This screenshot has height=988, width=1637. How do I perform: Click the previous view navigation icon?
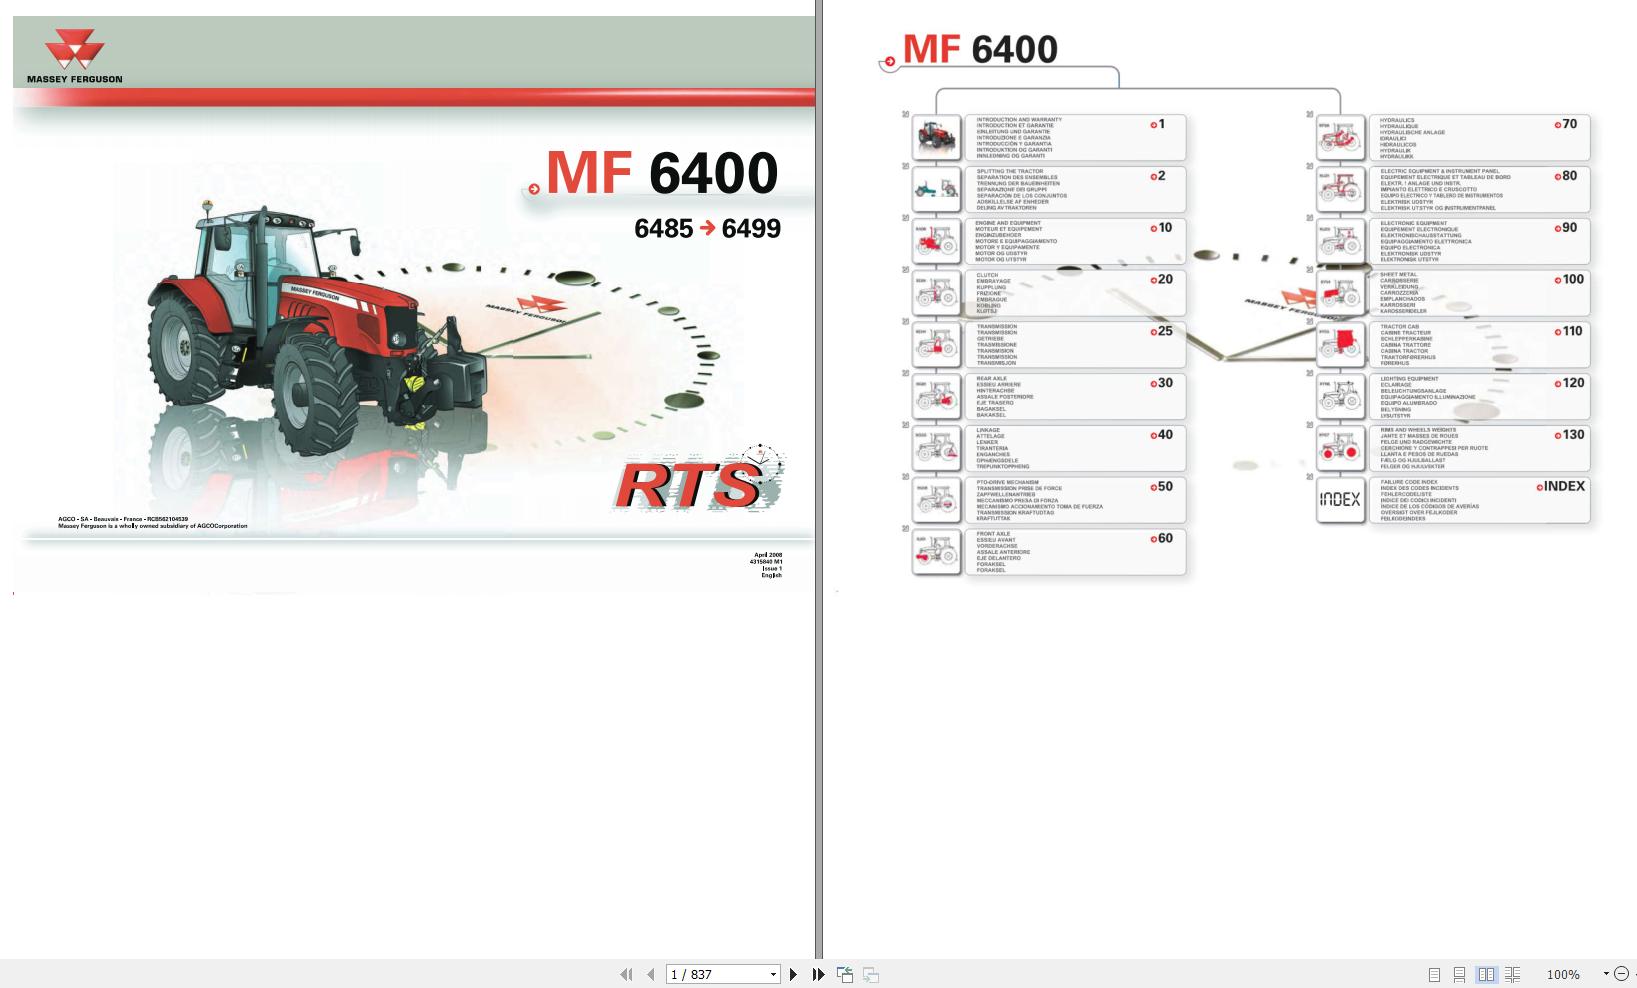click(845, 974)
